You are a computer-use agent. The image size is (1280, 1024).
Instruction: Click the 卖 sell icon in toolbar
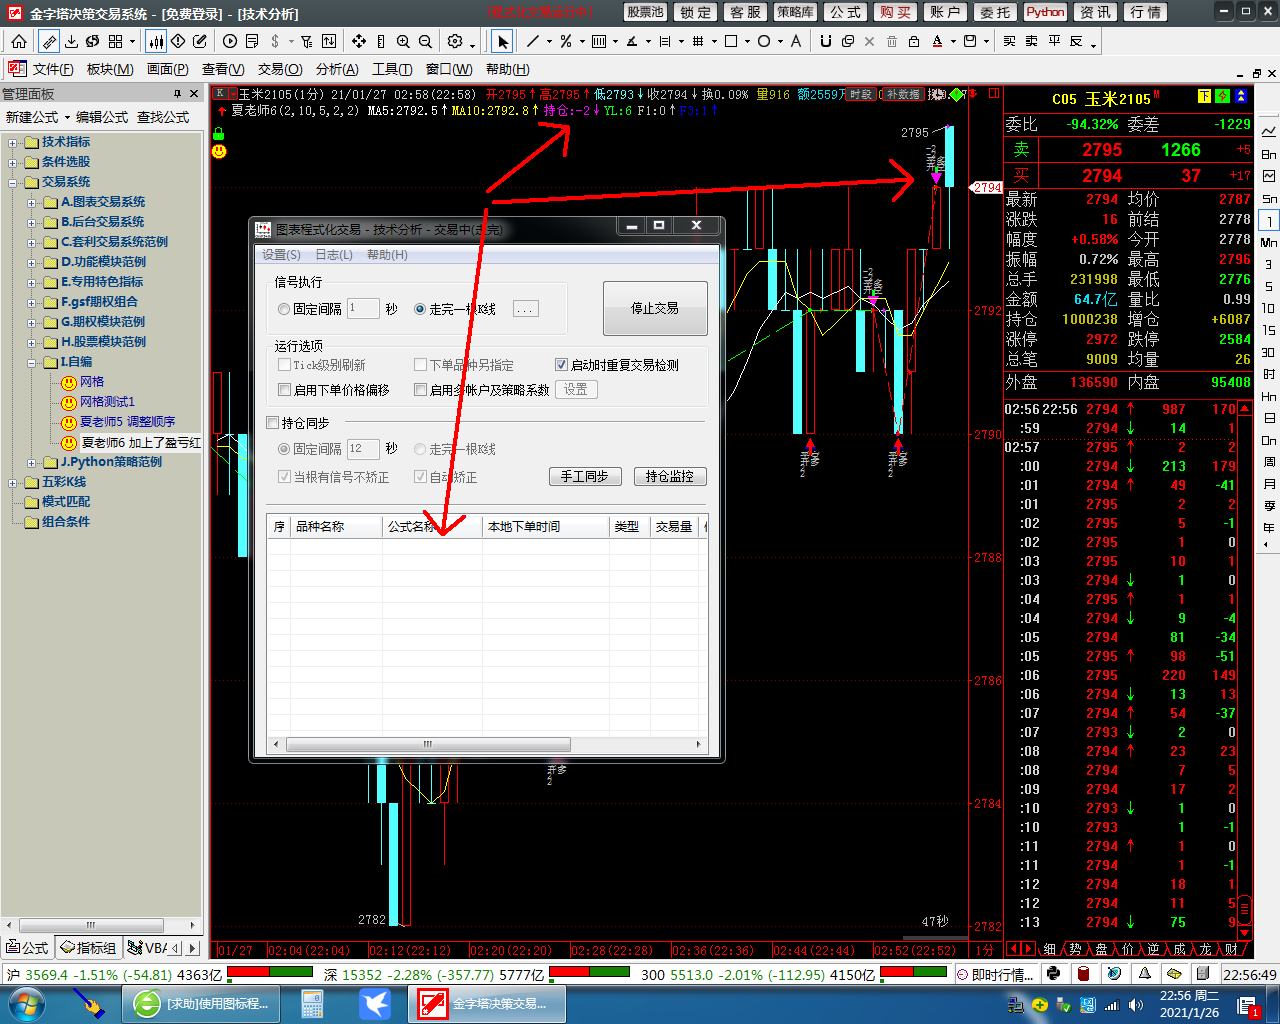pos(1031,41)
